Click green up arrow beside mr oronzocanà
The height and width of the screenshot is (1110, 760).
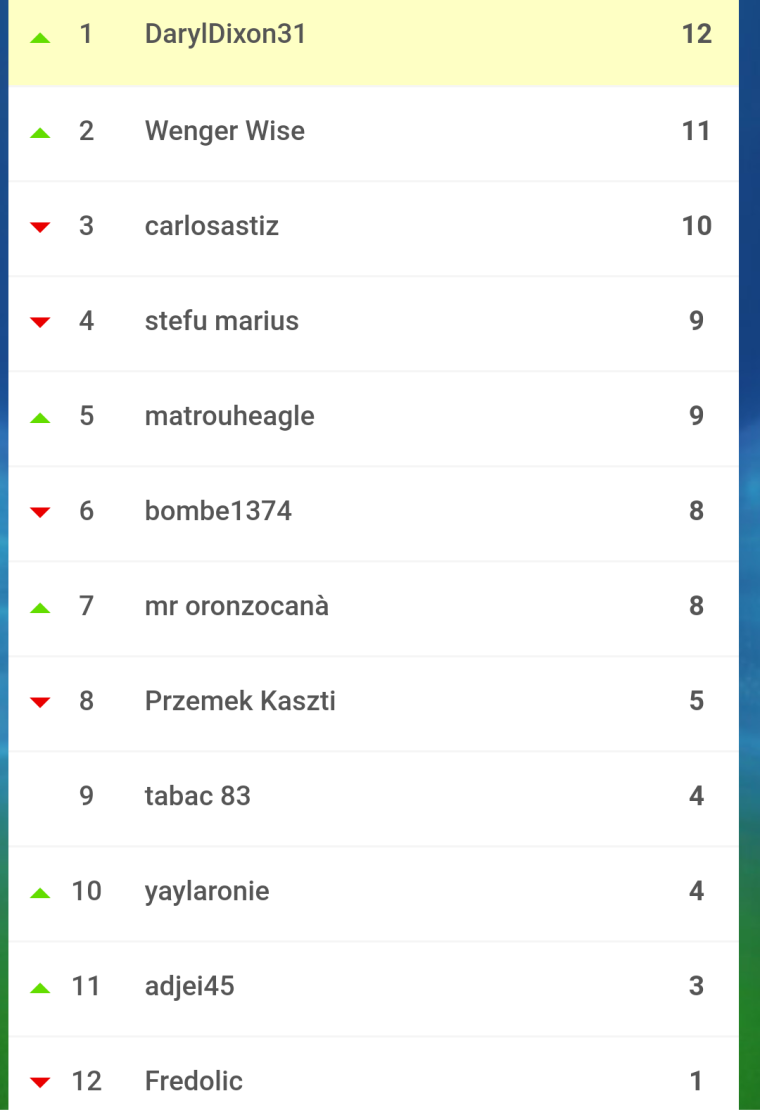40,608
